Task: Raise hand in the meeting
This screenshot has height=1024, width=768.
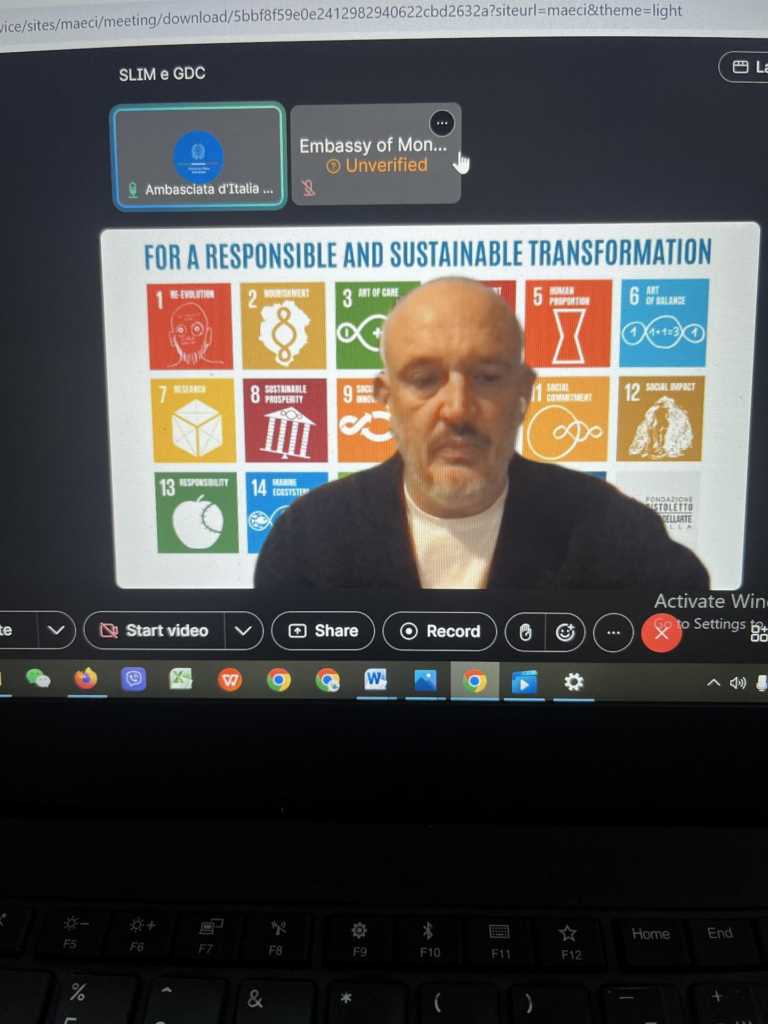Action: pos(526,632)
